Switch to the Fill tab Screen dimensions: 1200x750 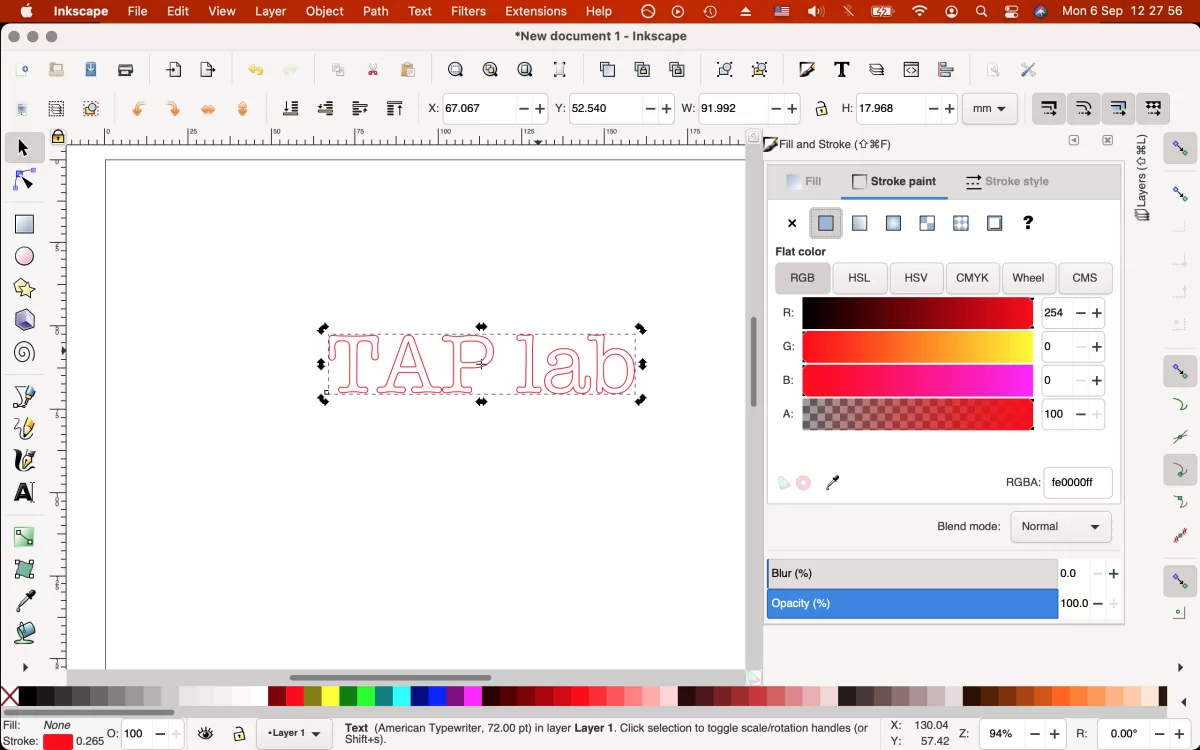(x=804, y=182)
